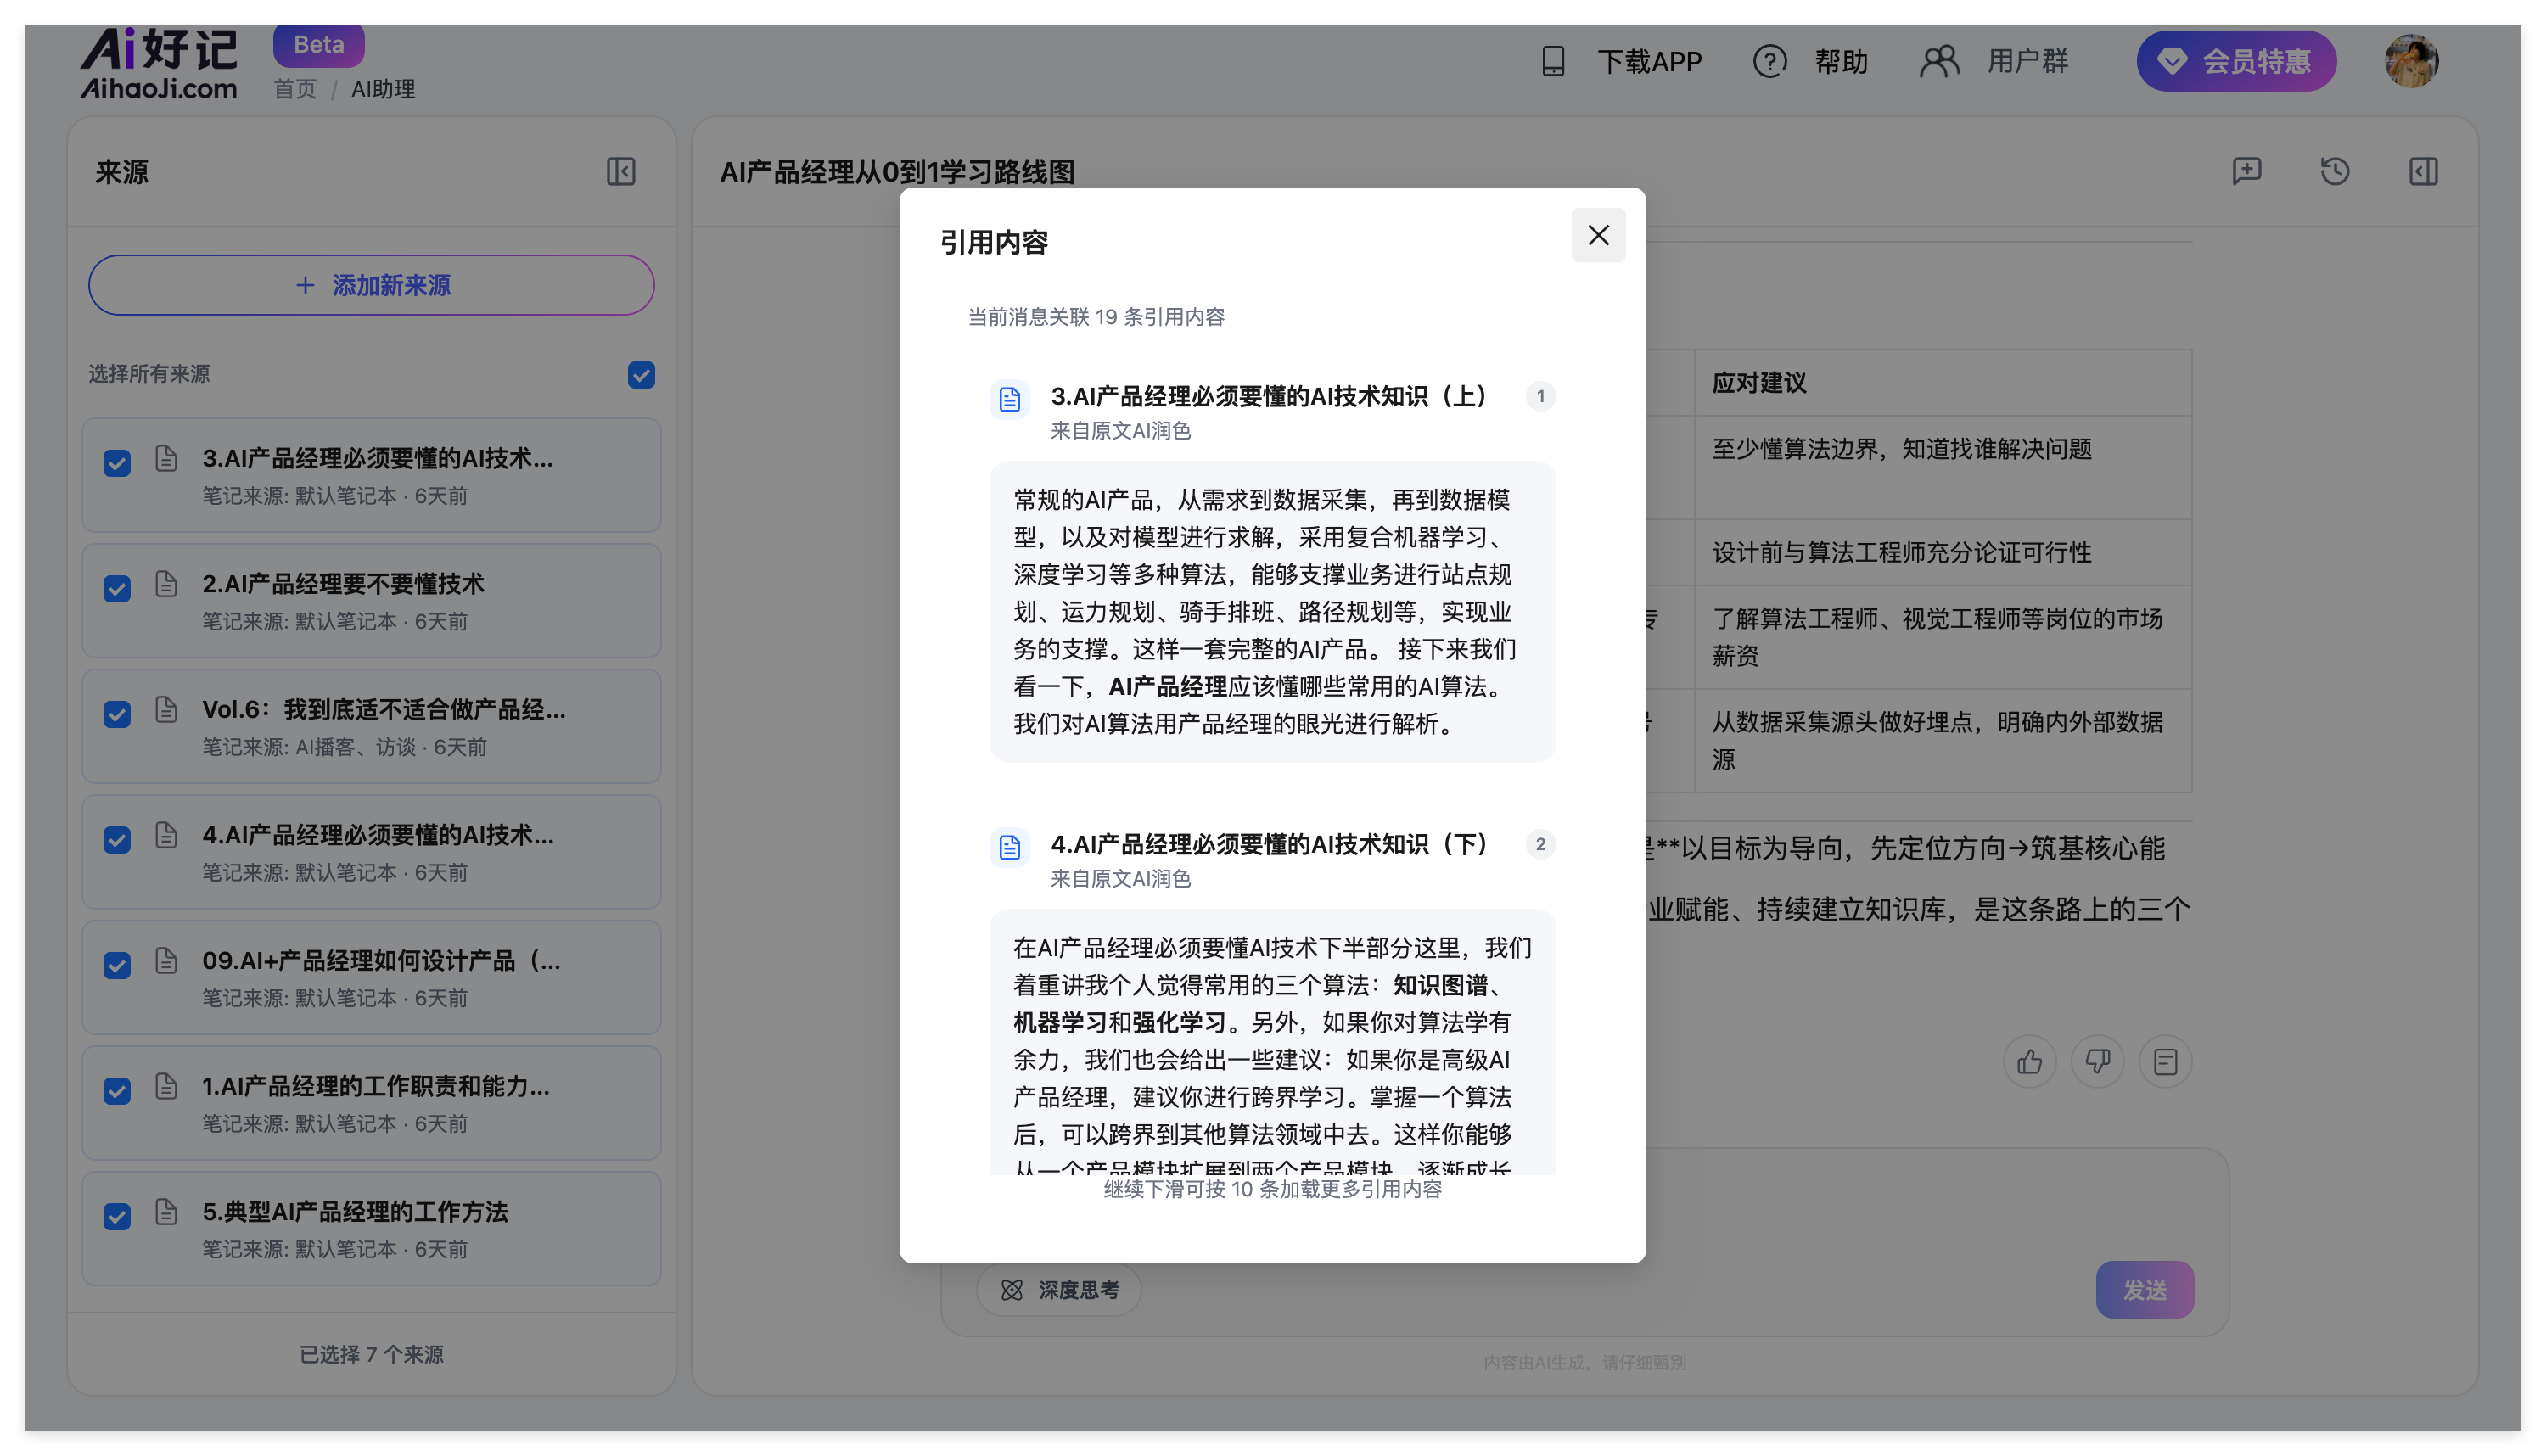Click the Beta badge

tap(319, 44)
